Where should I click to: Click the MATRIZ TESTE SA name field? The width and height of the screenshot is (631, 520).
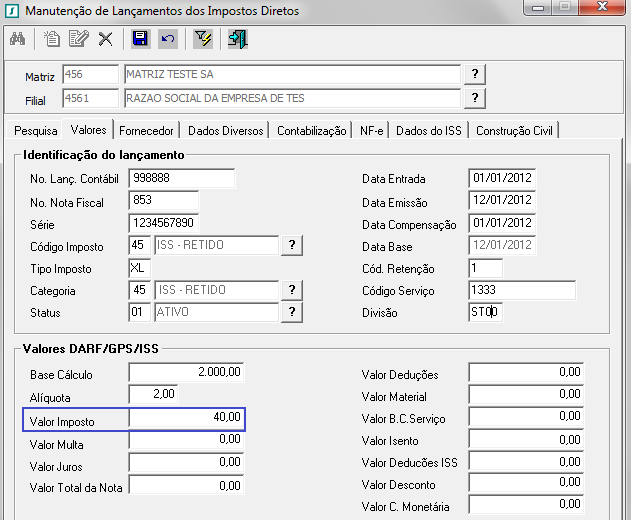pos(293,74)
